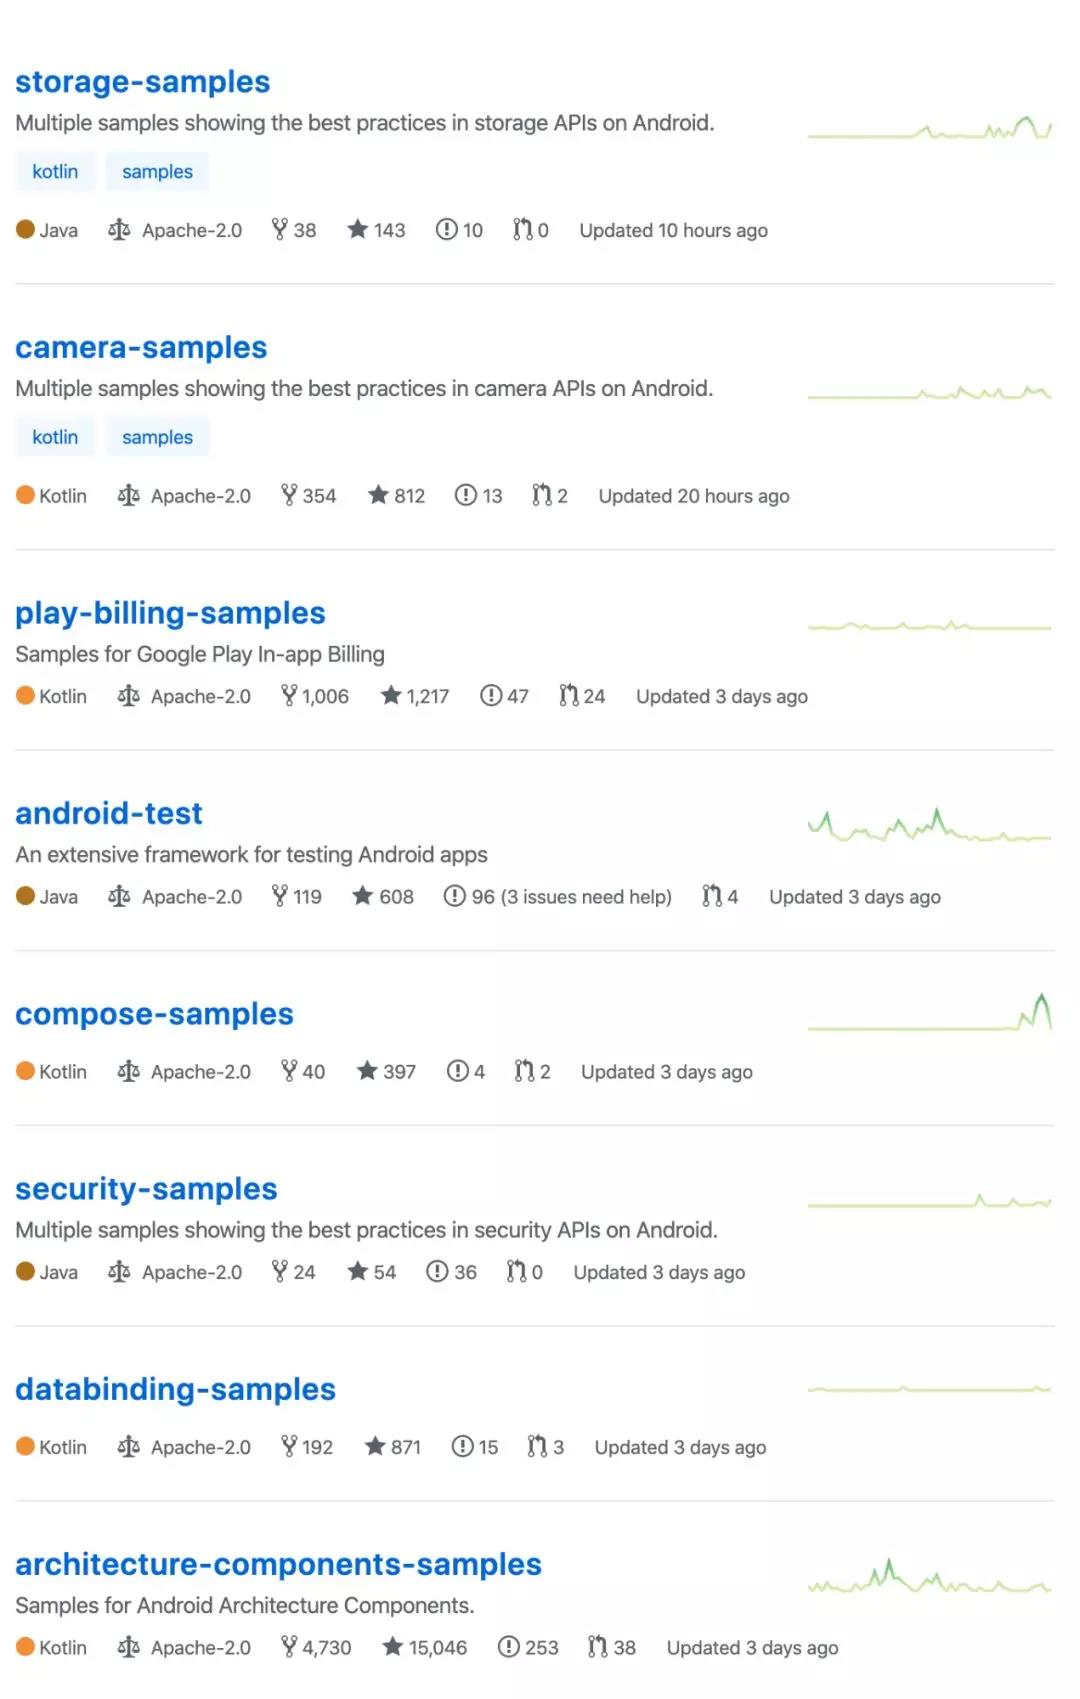The height and width of the screenshot is (1699, 1080).
Task: Open issues icon for play-billing-samples
Action: click(490, 696)
